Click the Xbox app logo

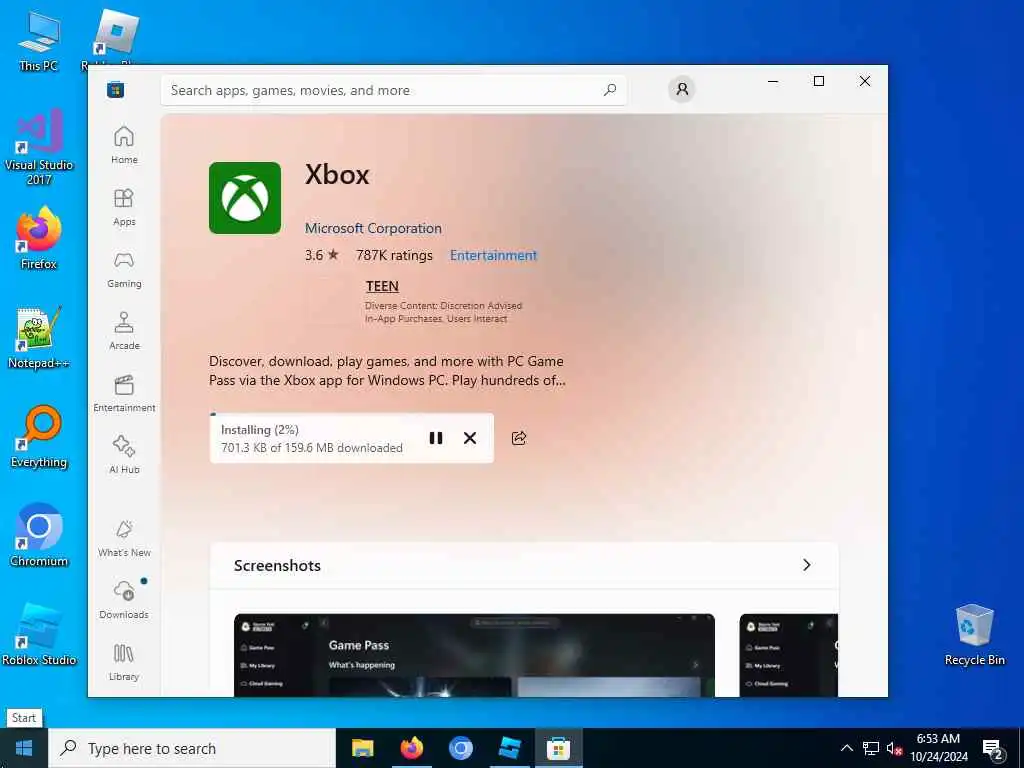point(245,198)
